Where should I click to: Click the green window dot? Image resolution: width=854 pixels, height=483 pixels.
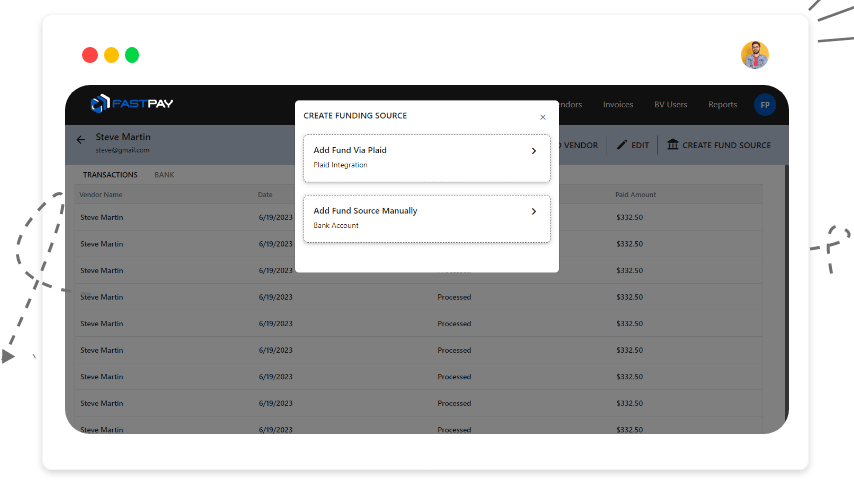tap(132, 56)
